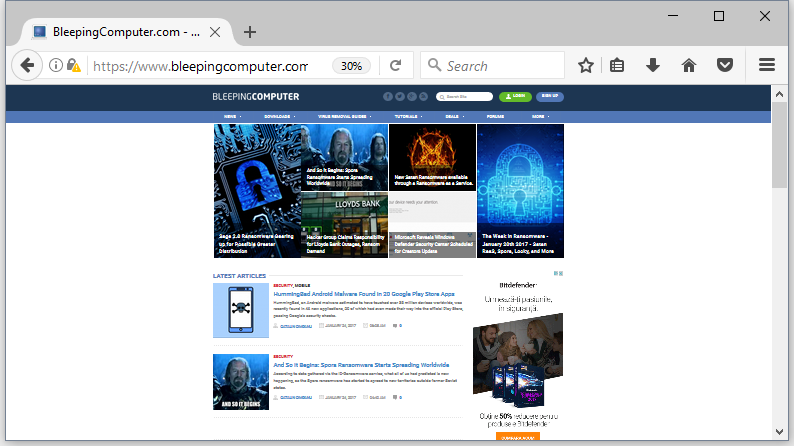Save page to Pocket icon
The height and width of the screenshot is (446, 794).
[724, 66]
